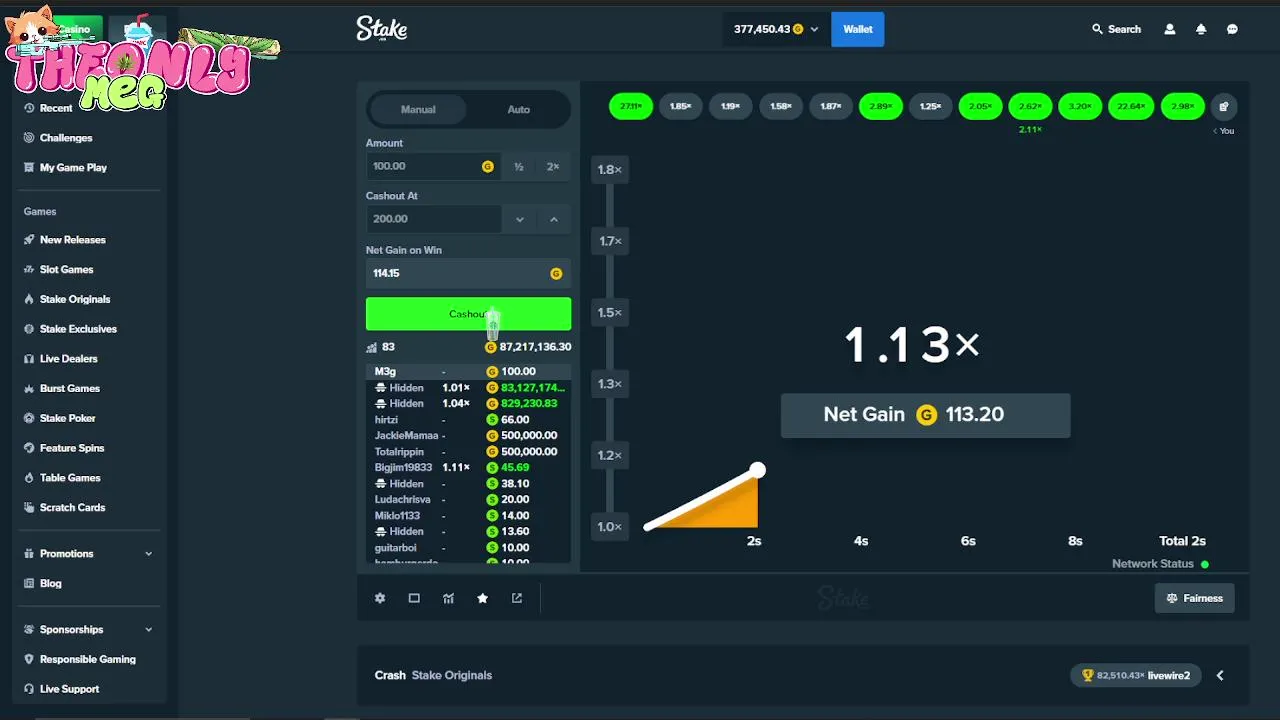Open Responsible Gaming page

79,660
